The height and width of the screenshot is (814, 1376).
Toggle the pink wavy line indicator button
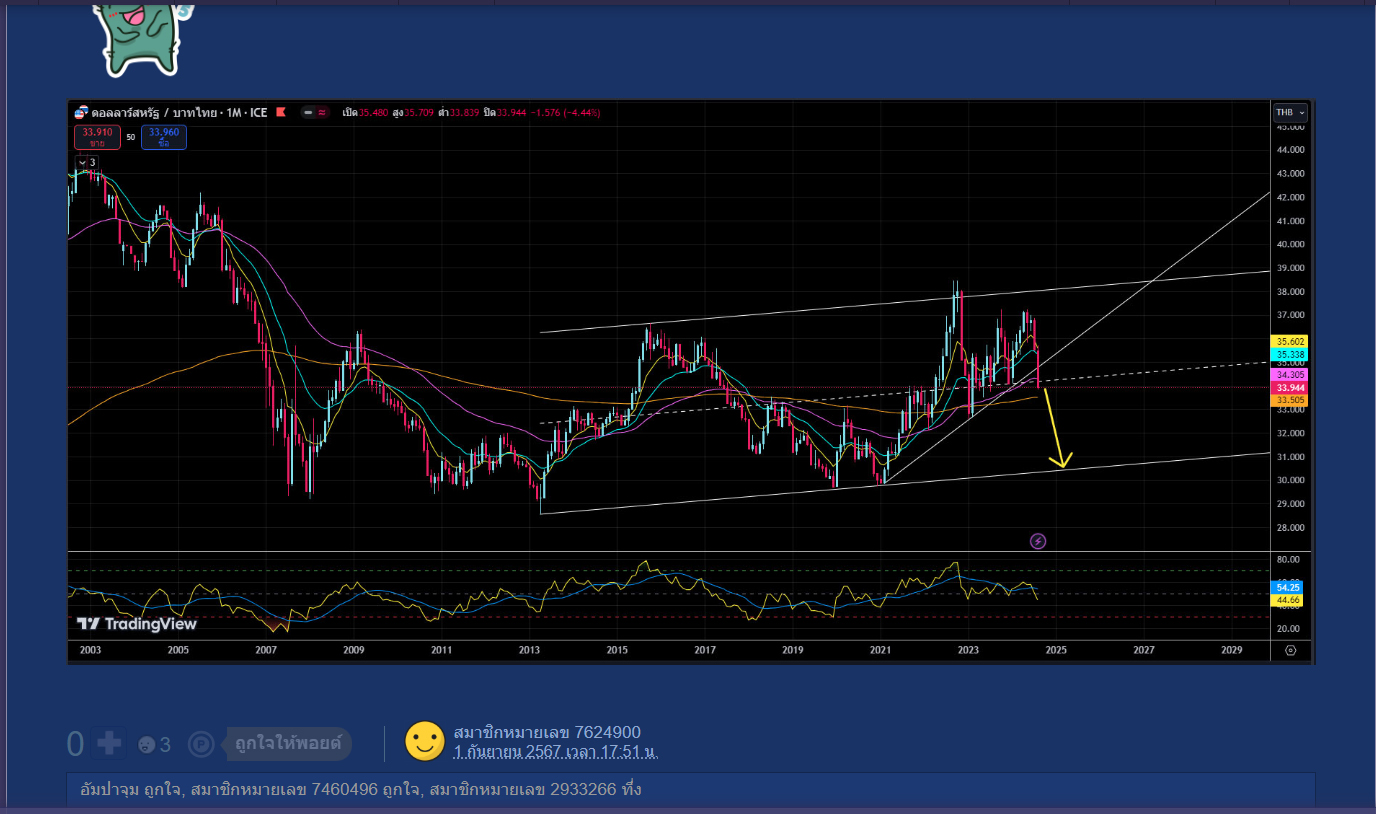pos(322,112)
